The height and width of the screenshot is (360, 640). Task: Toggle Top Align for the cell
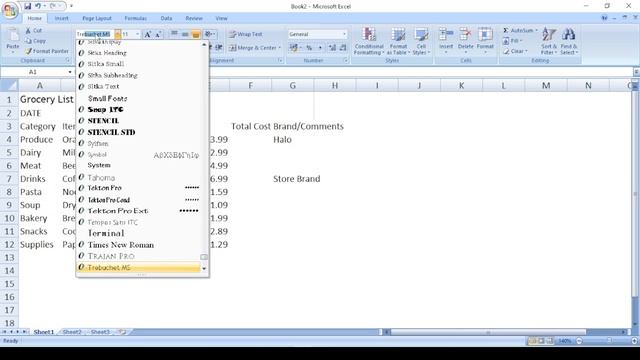pyautogui.click(x=174, y=34)
